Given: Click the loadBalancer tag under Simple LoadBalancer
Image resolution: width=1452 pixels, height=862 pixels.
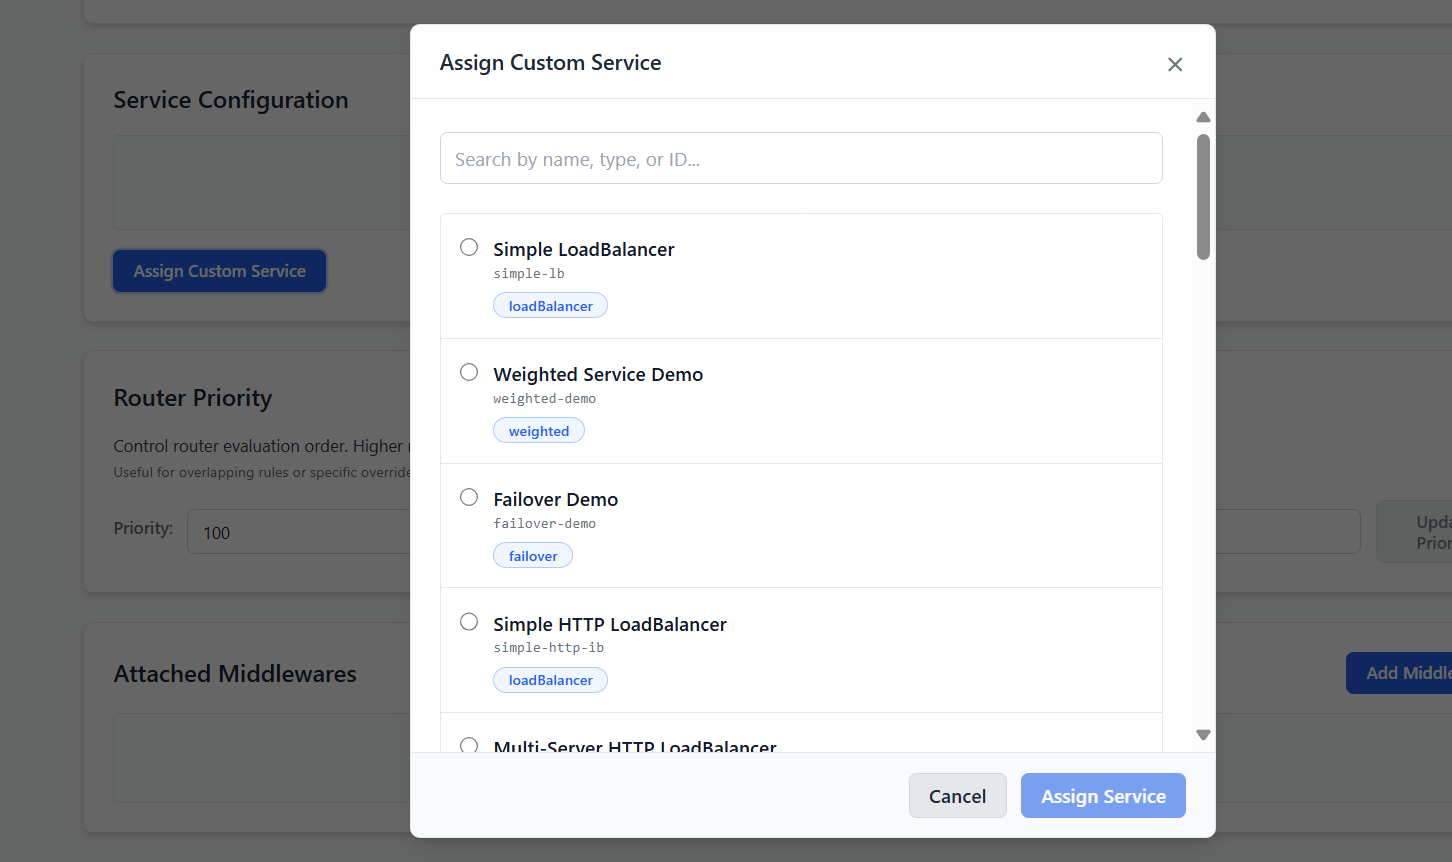Looking at the screenshot, I should [x=550, y=306].
